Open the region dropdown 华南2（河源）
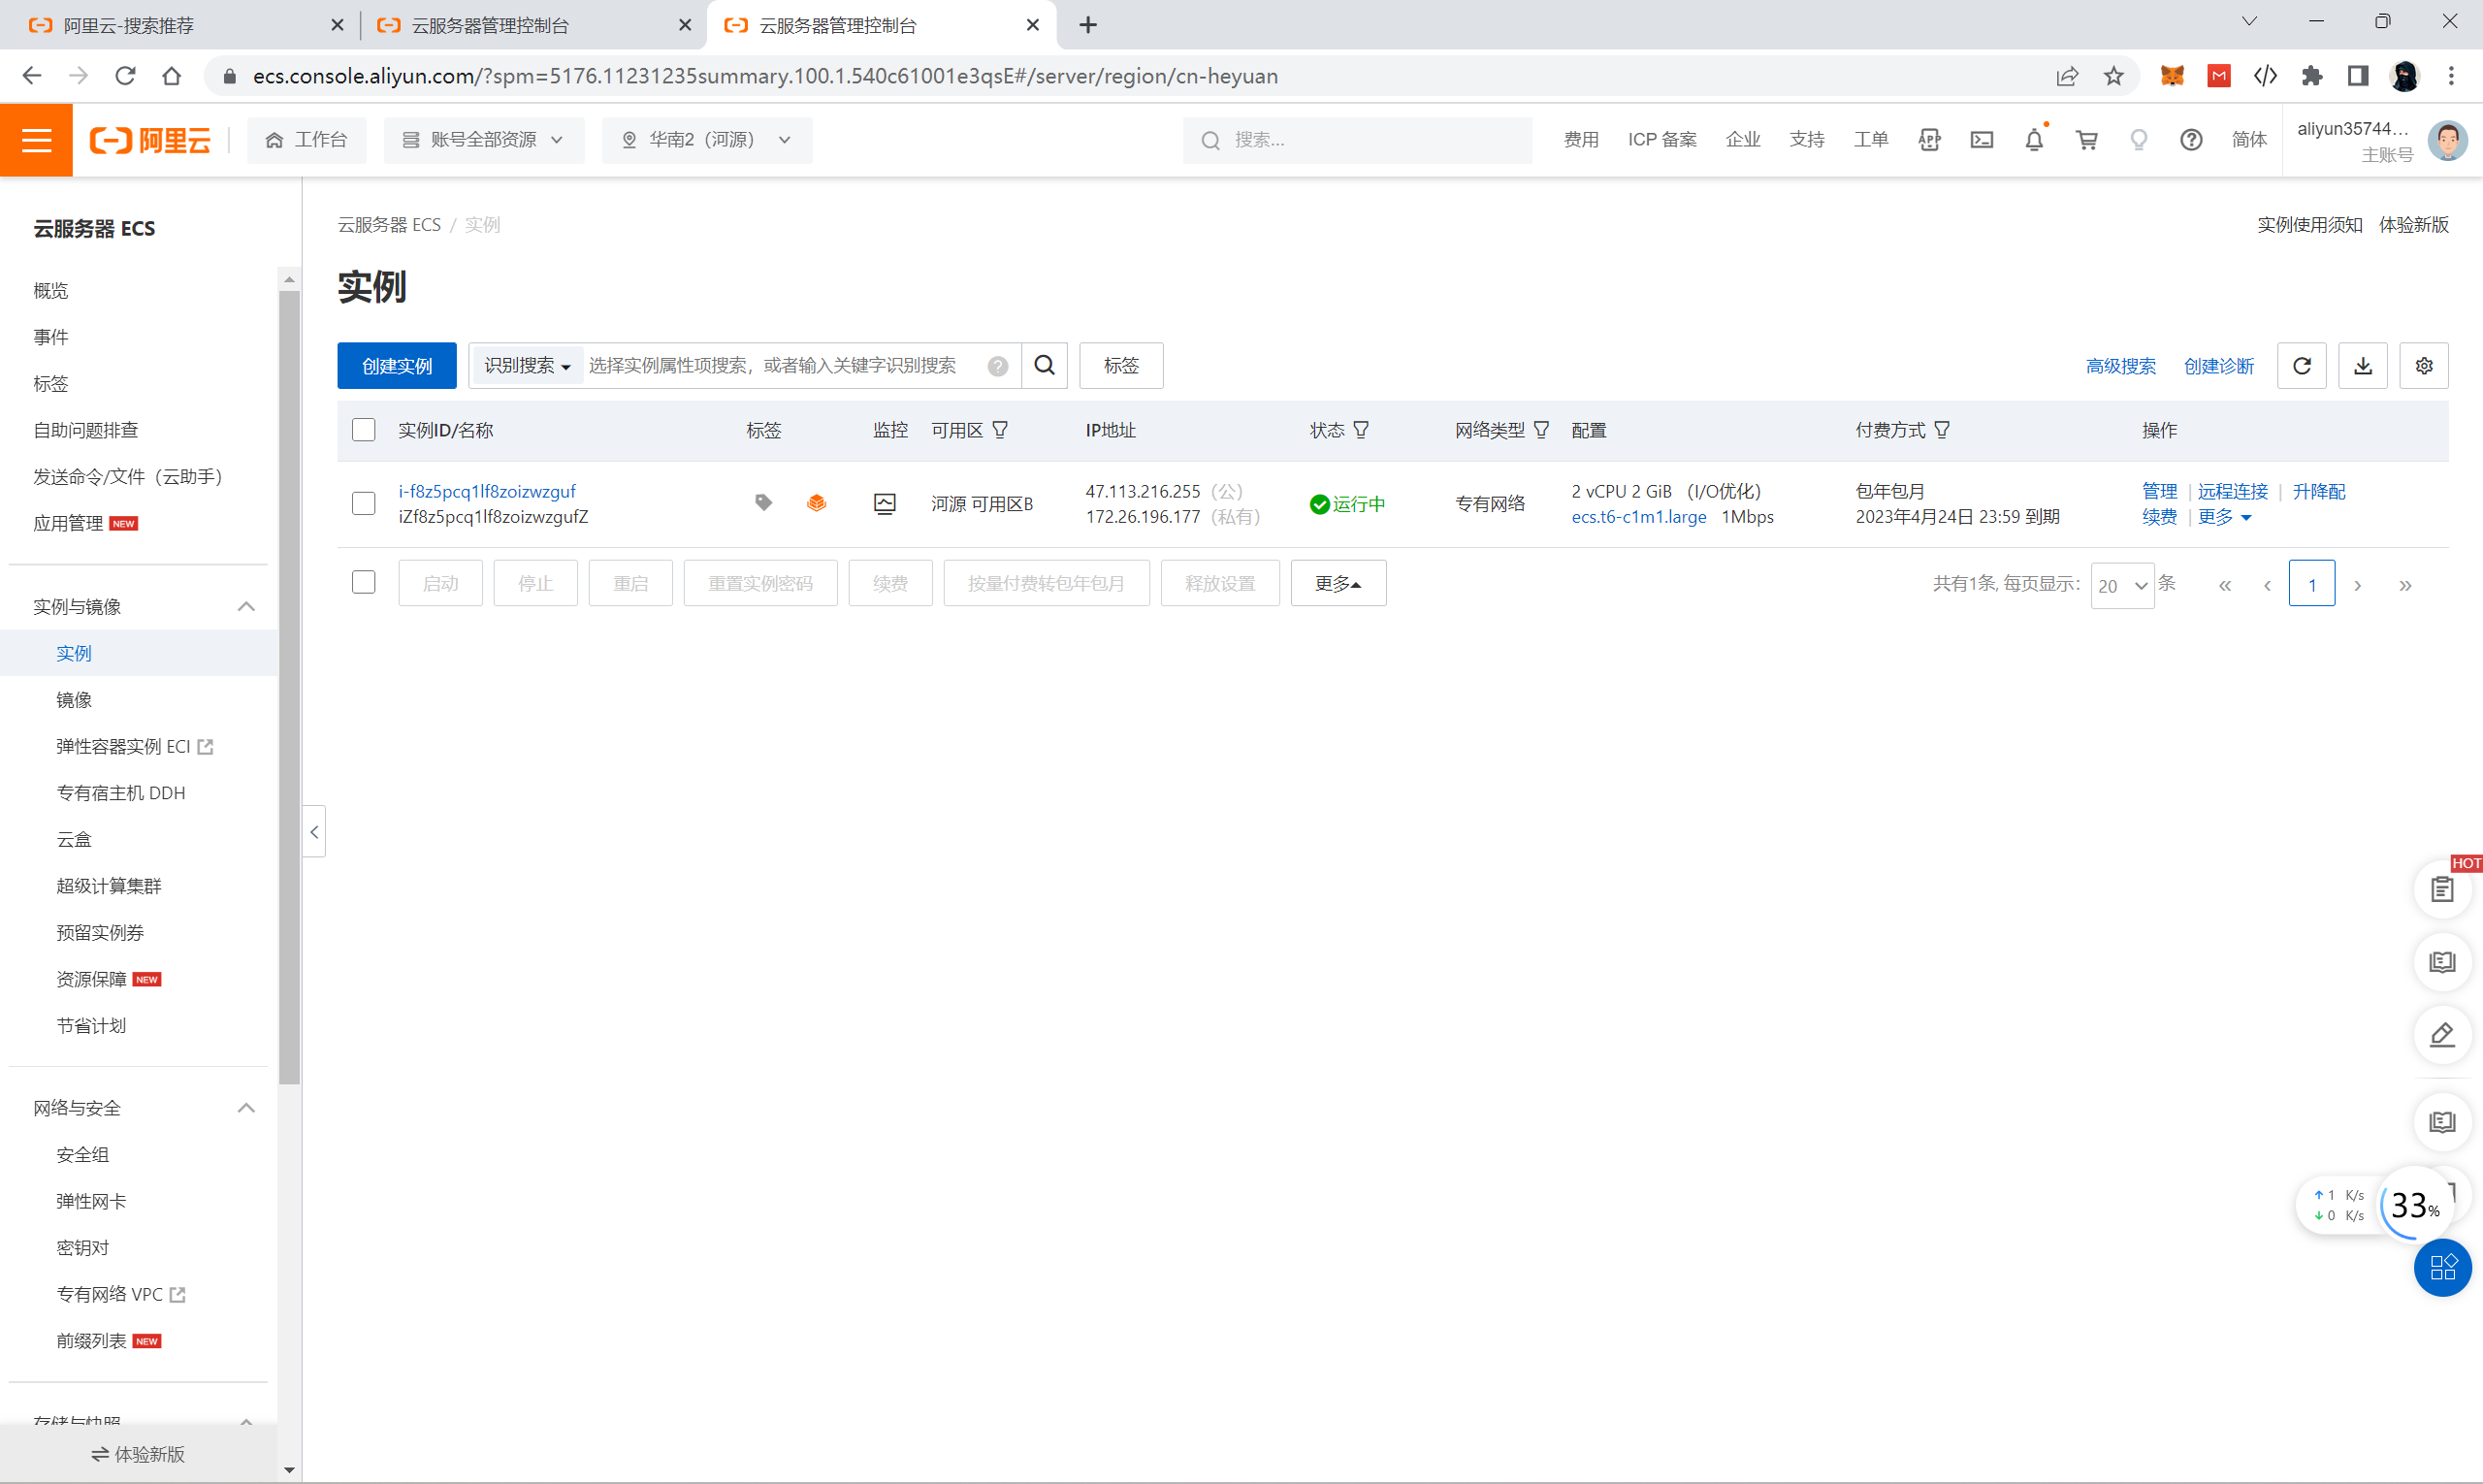The image size is (2483, 1484). 706,140
